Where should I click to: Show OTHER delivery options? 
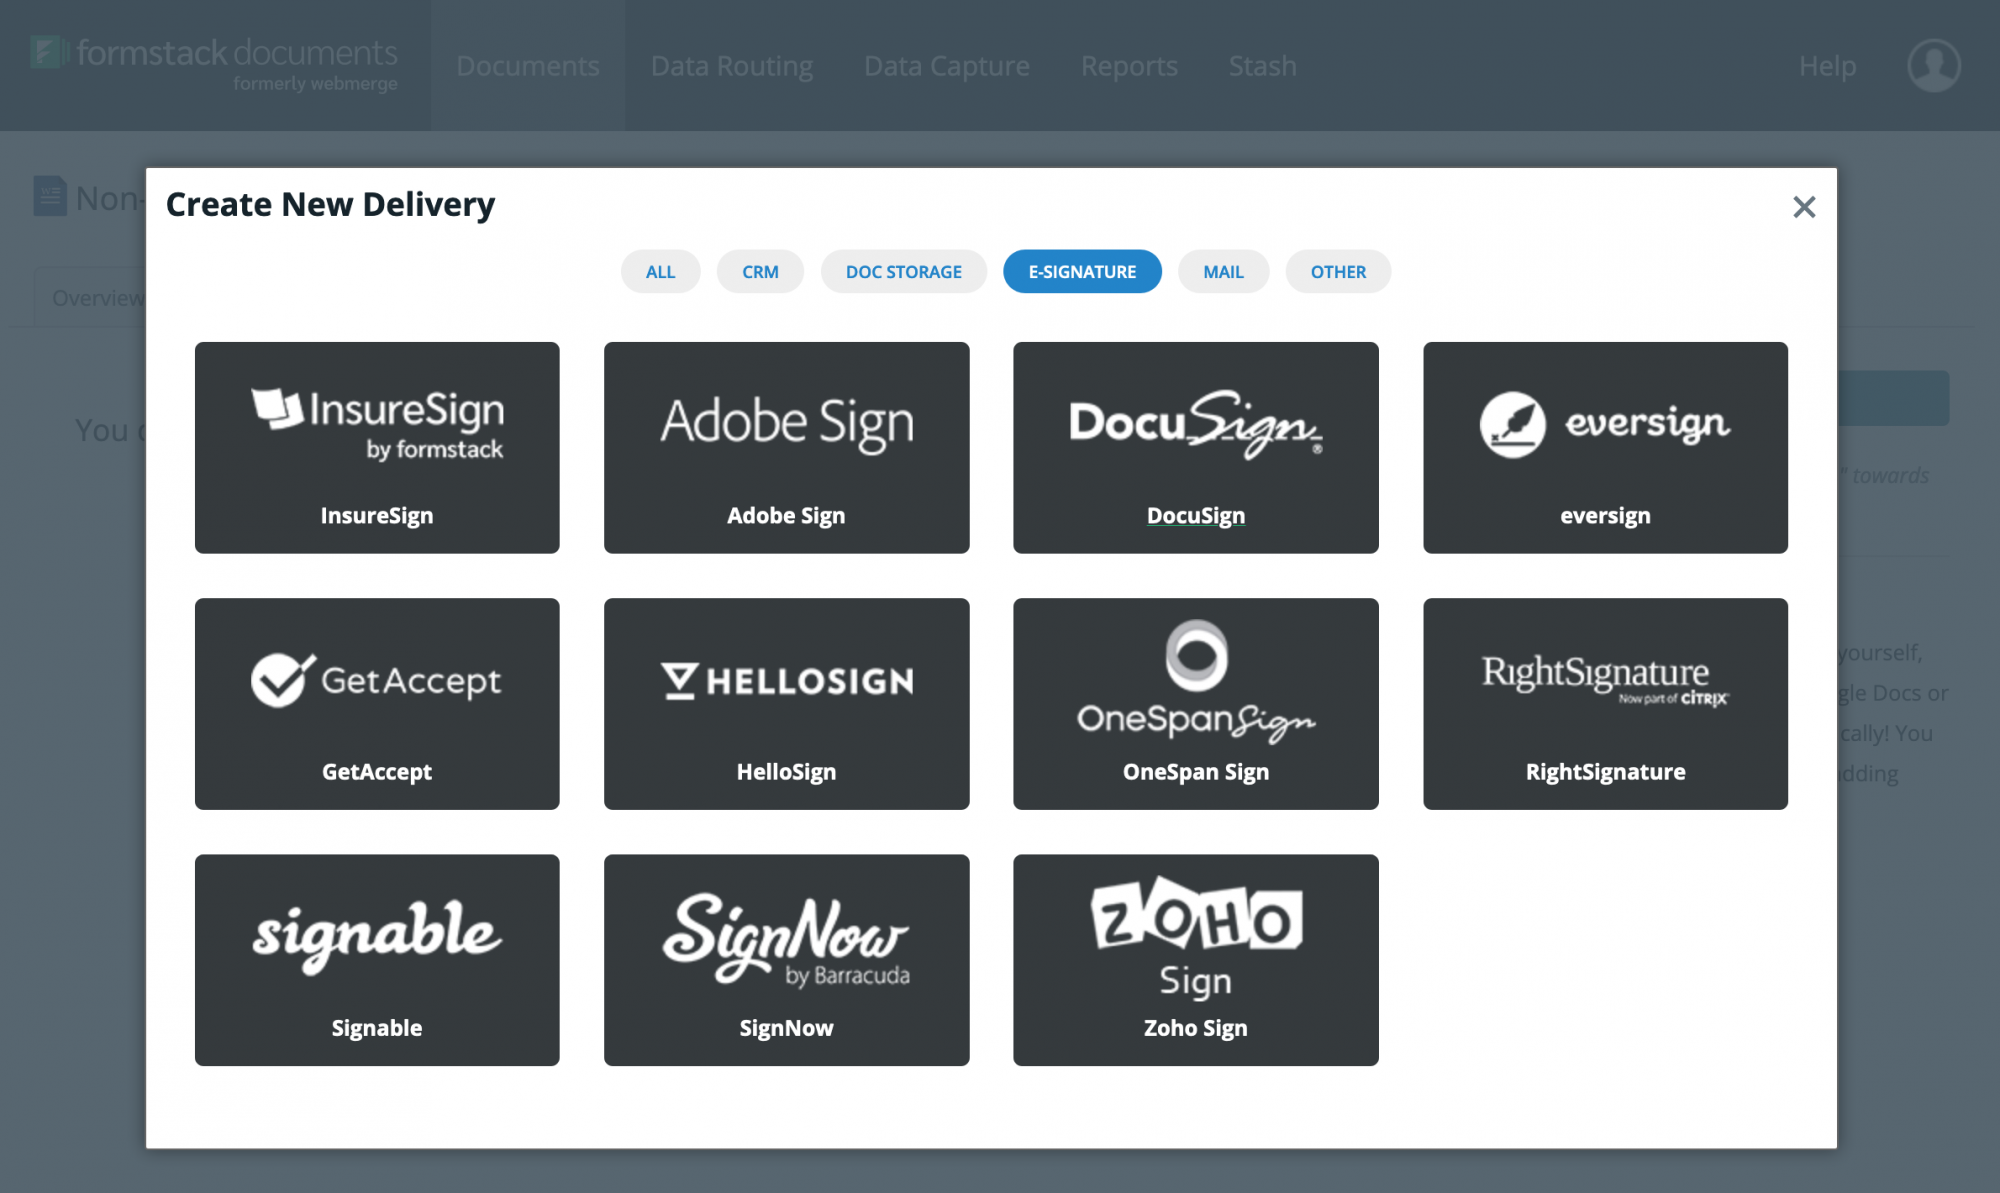point(1338,271)
